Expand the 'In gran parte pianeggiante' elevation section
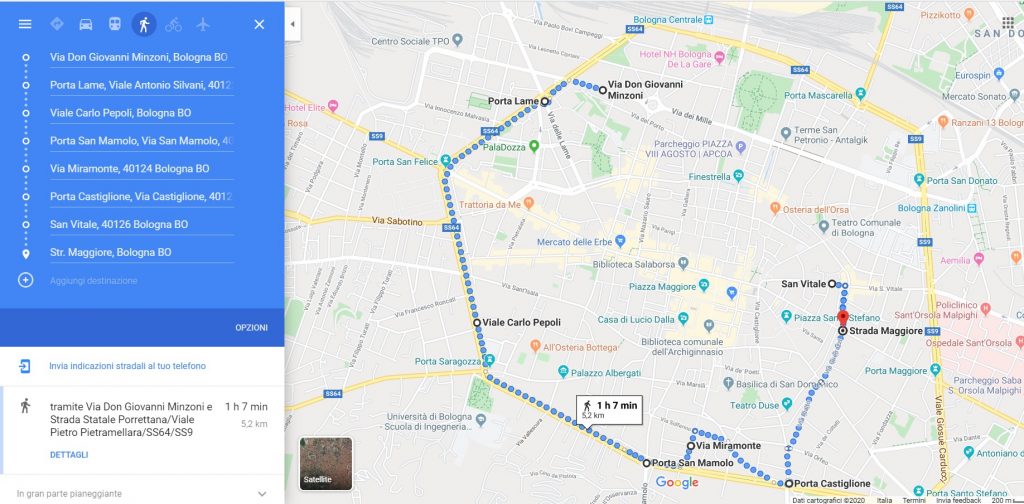The width and height of the screenshot is (1024, 504). point(142,494)
